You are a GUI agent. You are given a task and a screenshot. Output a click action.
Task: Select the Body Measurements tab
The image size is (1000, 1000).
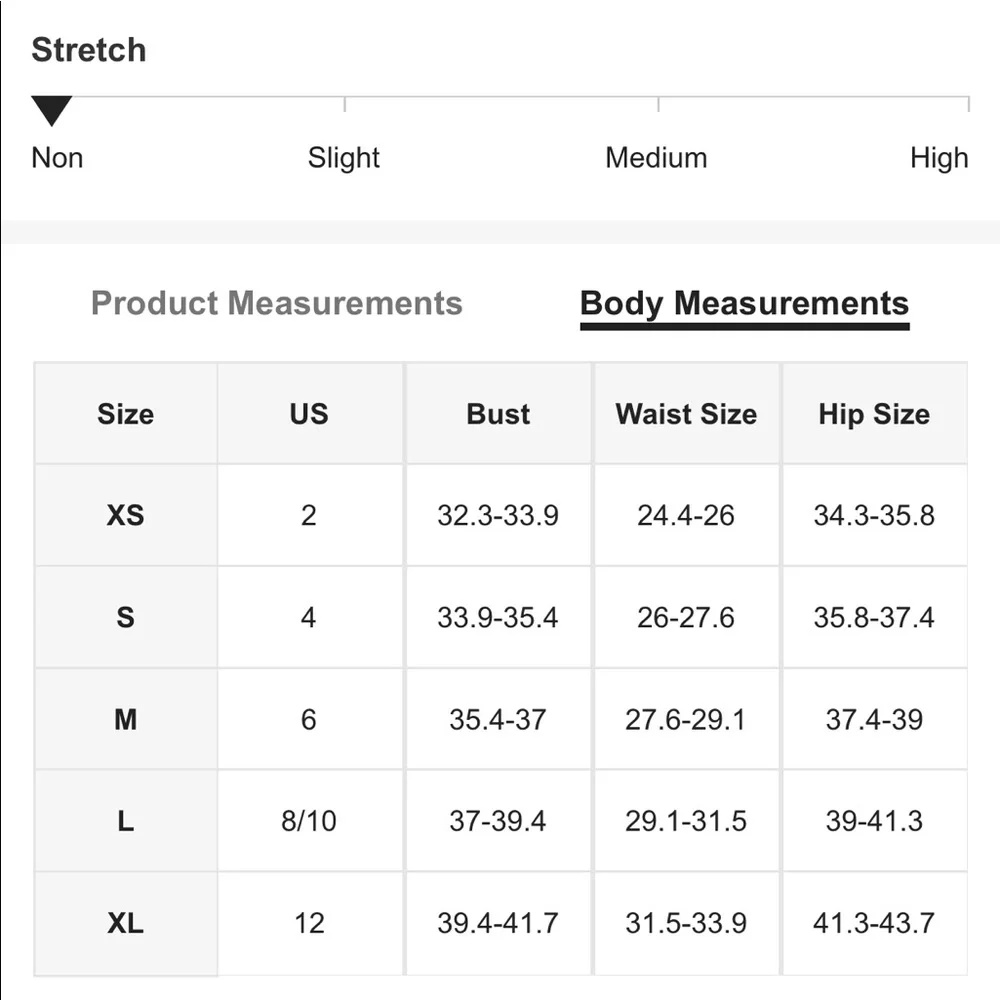tap(744, 304)
